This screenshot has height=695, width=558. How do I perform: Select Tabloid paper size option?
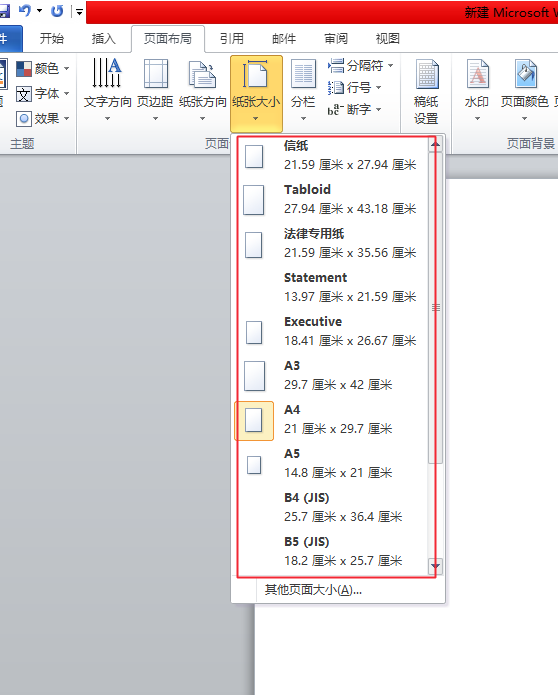click(332, 199)
